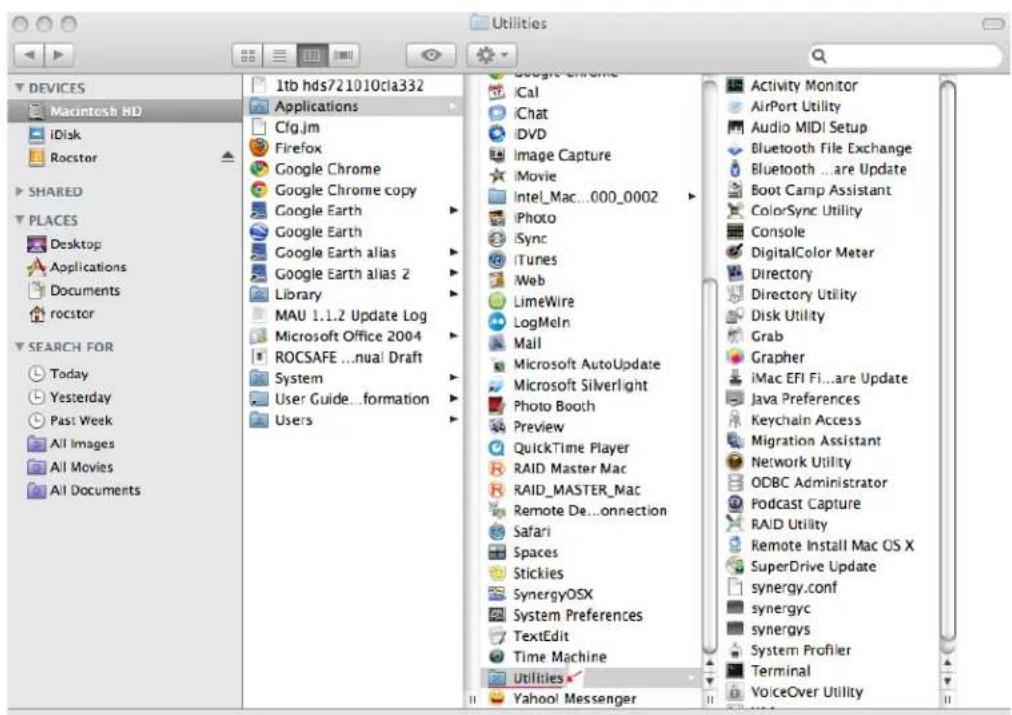Toggle toolbar with top-right pill button
Viewport: 1012px width, 715px height.
point(993,24)
